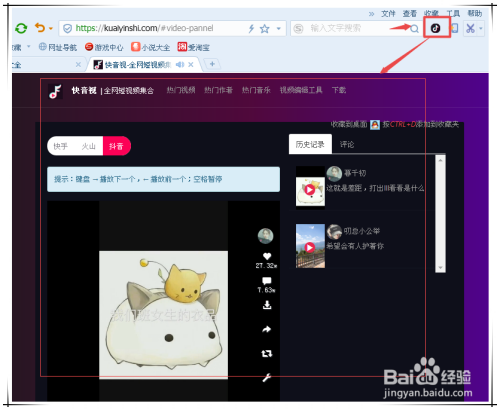
Task: Open 视频编辑工具 nav link
Action: click(301, 90)
